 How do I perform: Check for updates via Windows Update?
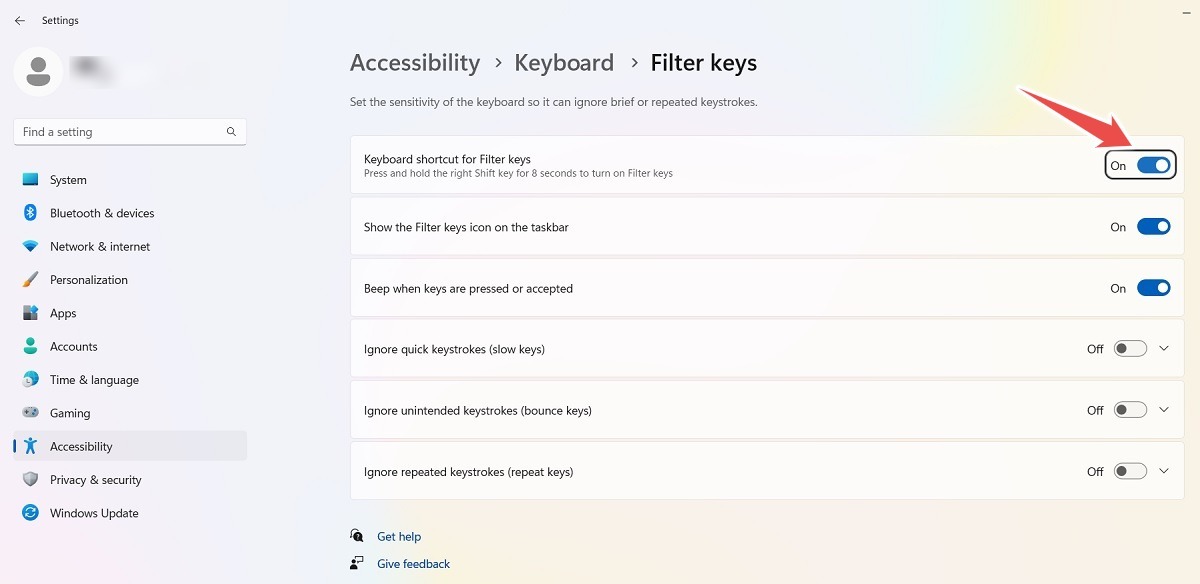(94, 512)
